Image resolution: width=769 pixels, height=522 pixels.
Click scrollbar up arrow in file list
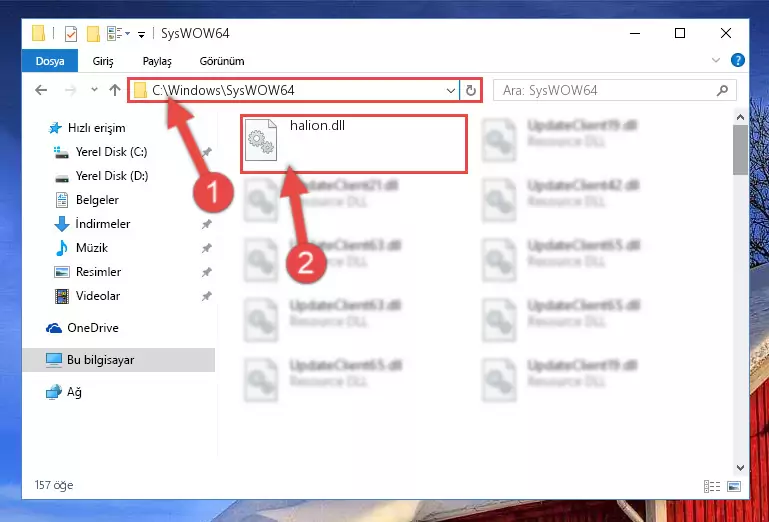(x=741, y=117)
